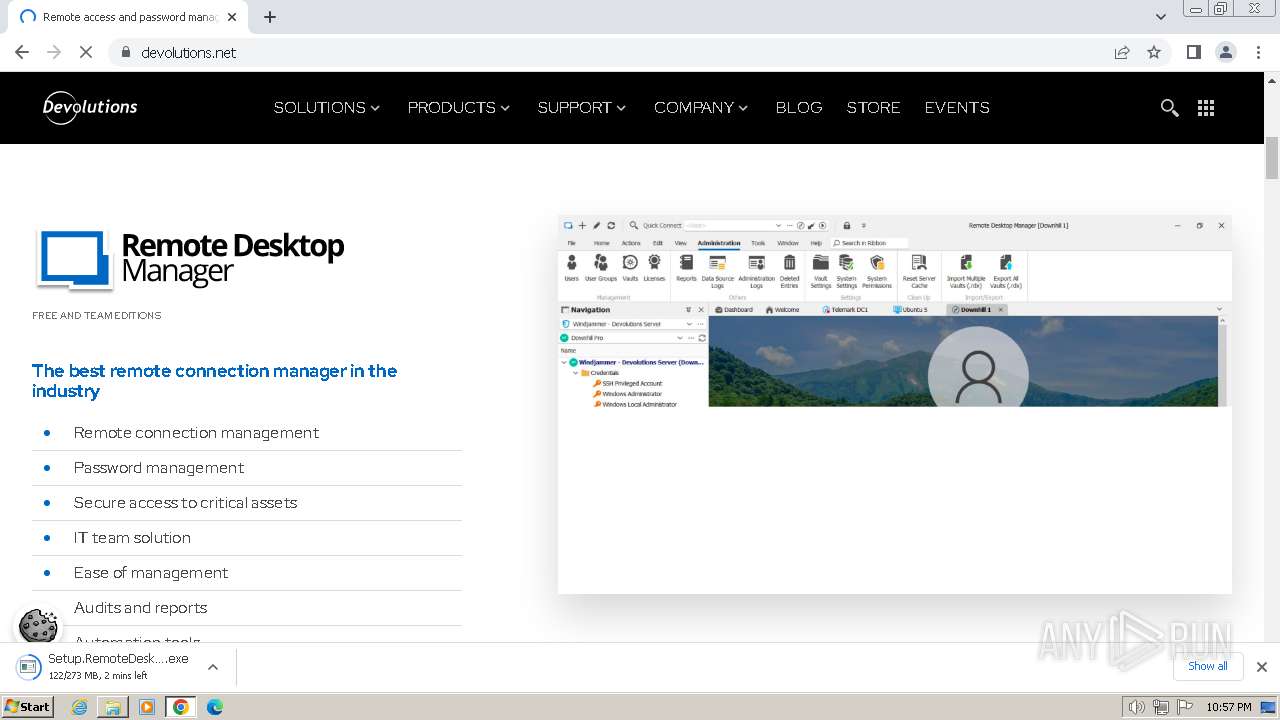Open a new browser tab
The width and height of the screenshot is (1280, 720).
[x=270, y=17]
